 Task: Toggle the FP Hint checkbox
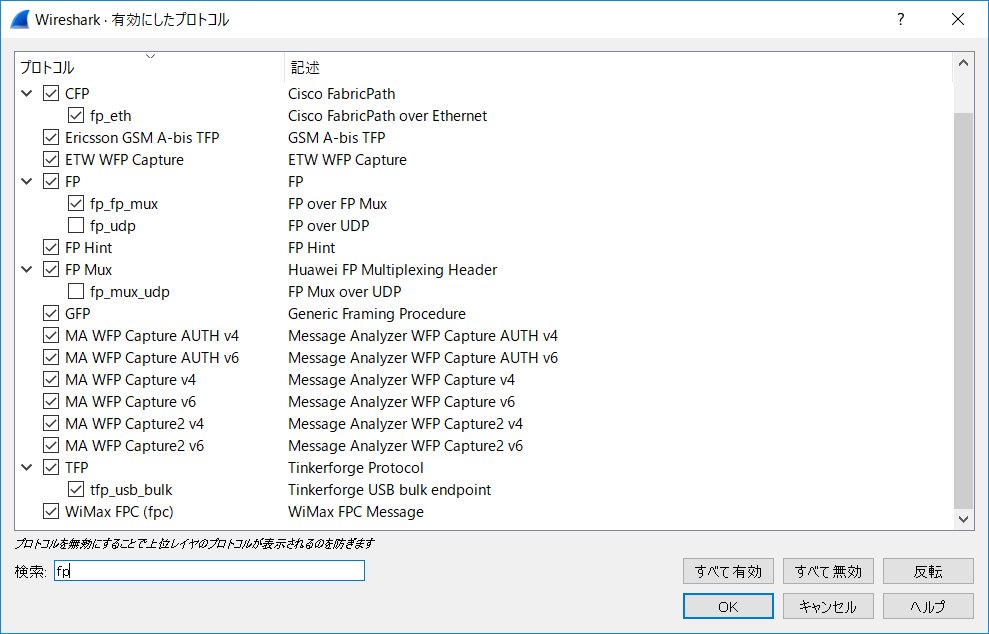tap(51, 247)
